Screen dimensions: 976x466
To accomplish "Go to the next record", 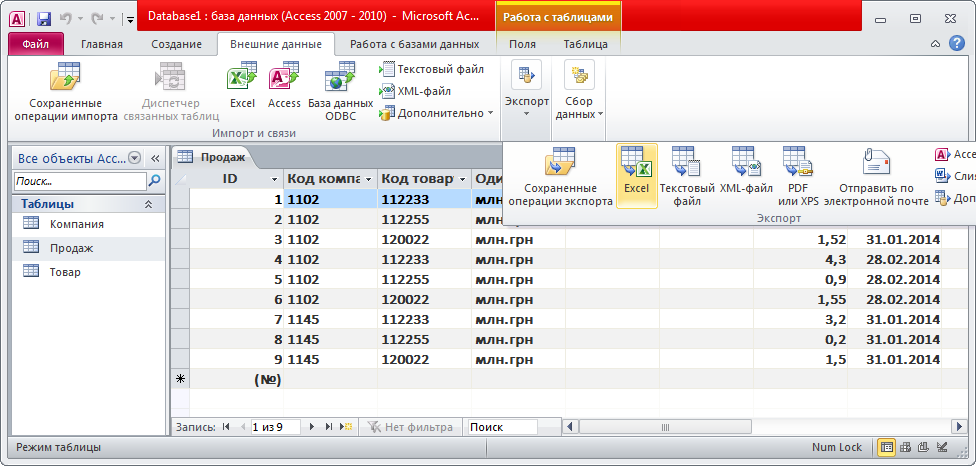I will coord(312,427).
